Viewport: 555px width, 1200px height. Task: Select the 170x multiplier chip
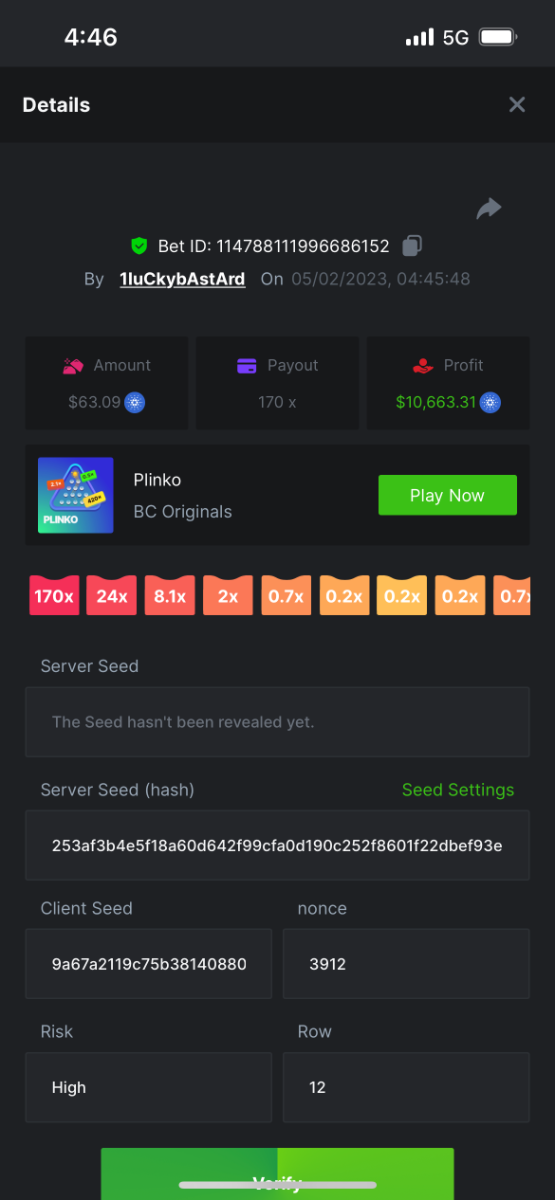(54, 596)
